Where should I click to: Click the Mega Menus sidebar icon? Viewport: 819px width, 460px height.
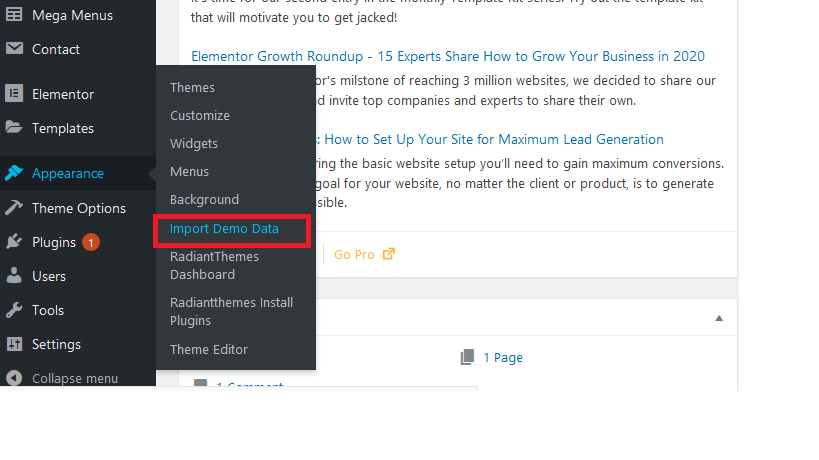pos(14,16)
